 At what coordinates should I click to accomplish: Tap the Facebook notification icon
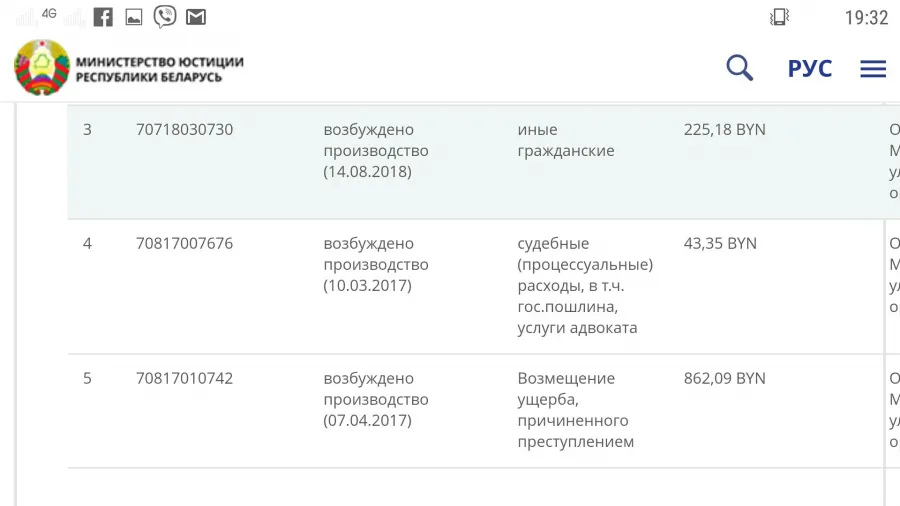point(103,17)
